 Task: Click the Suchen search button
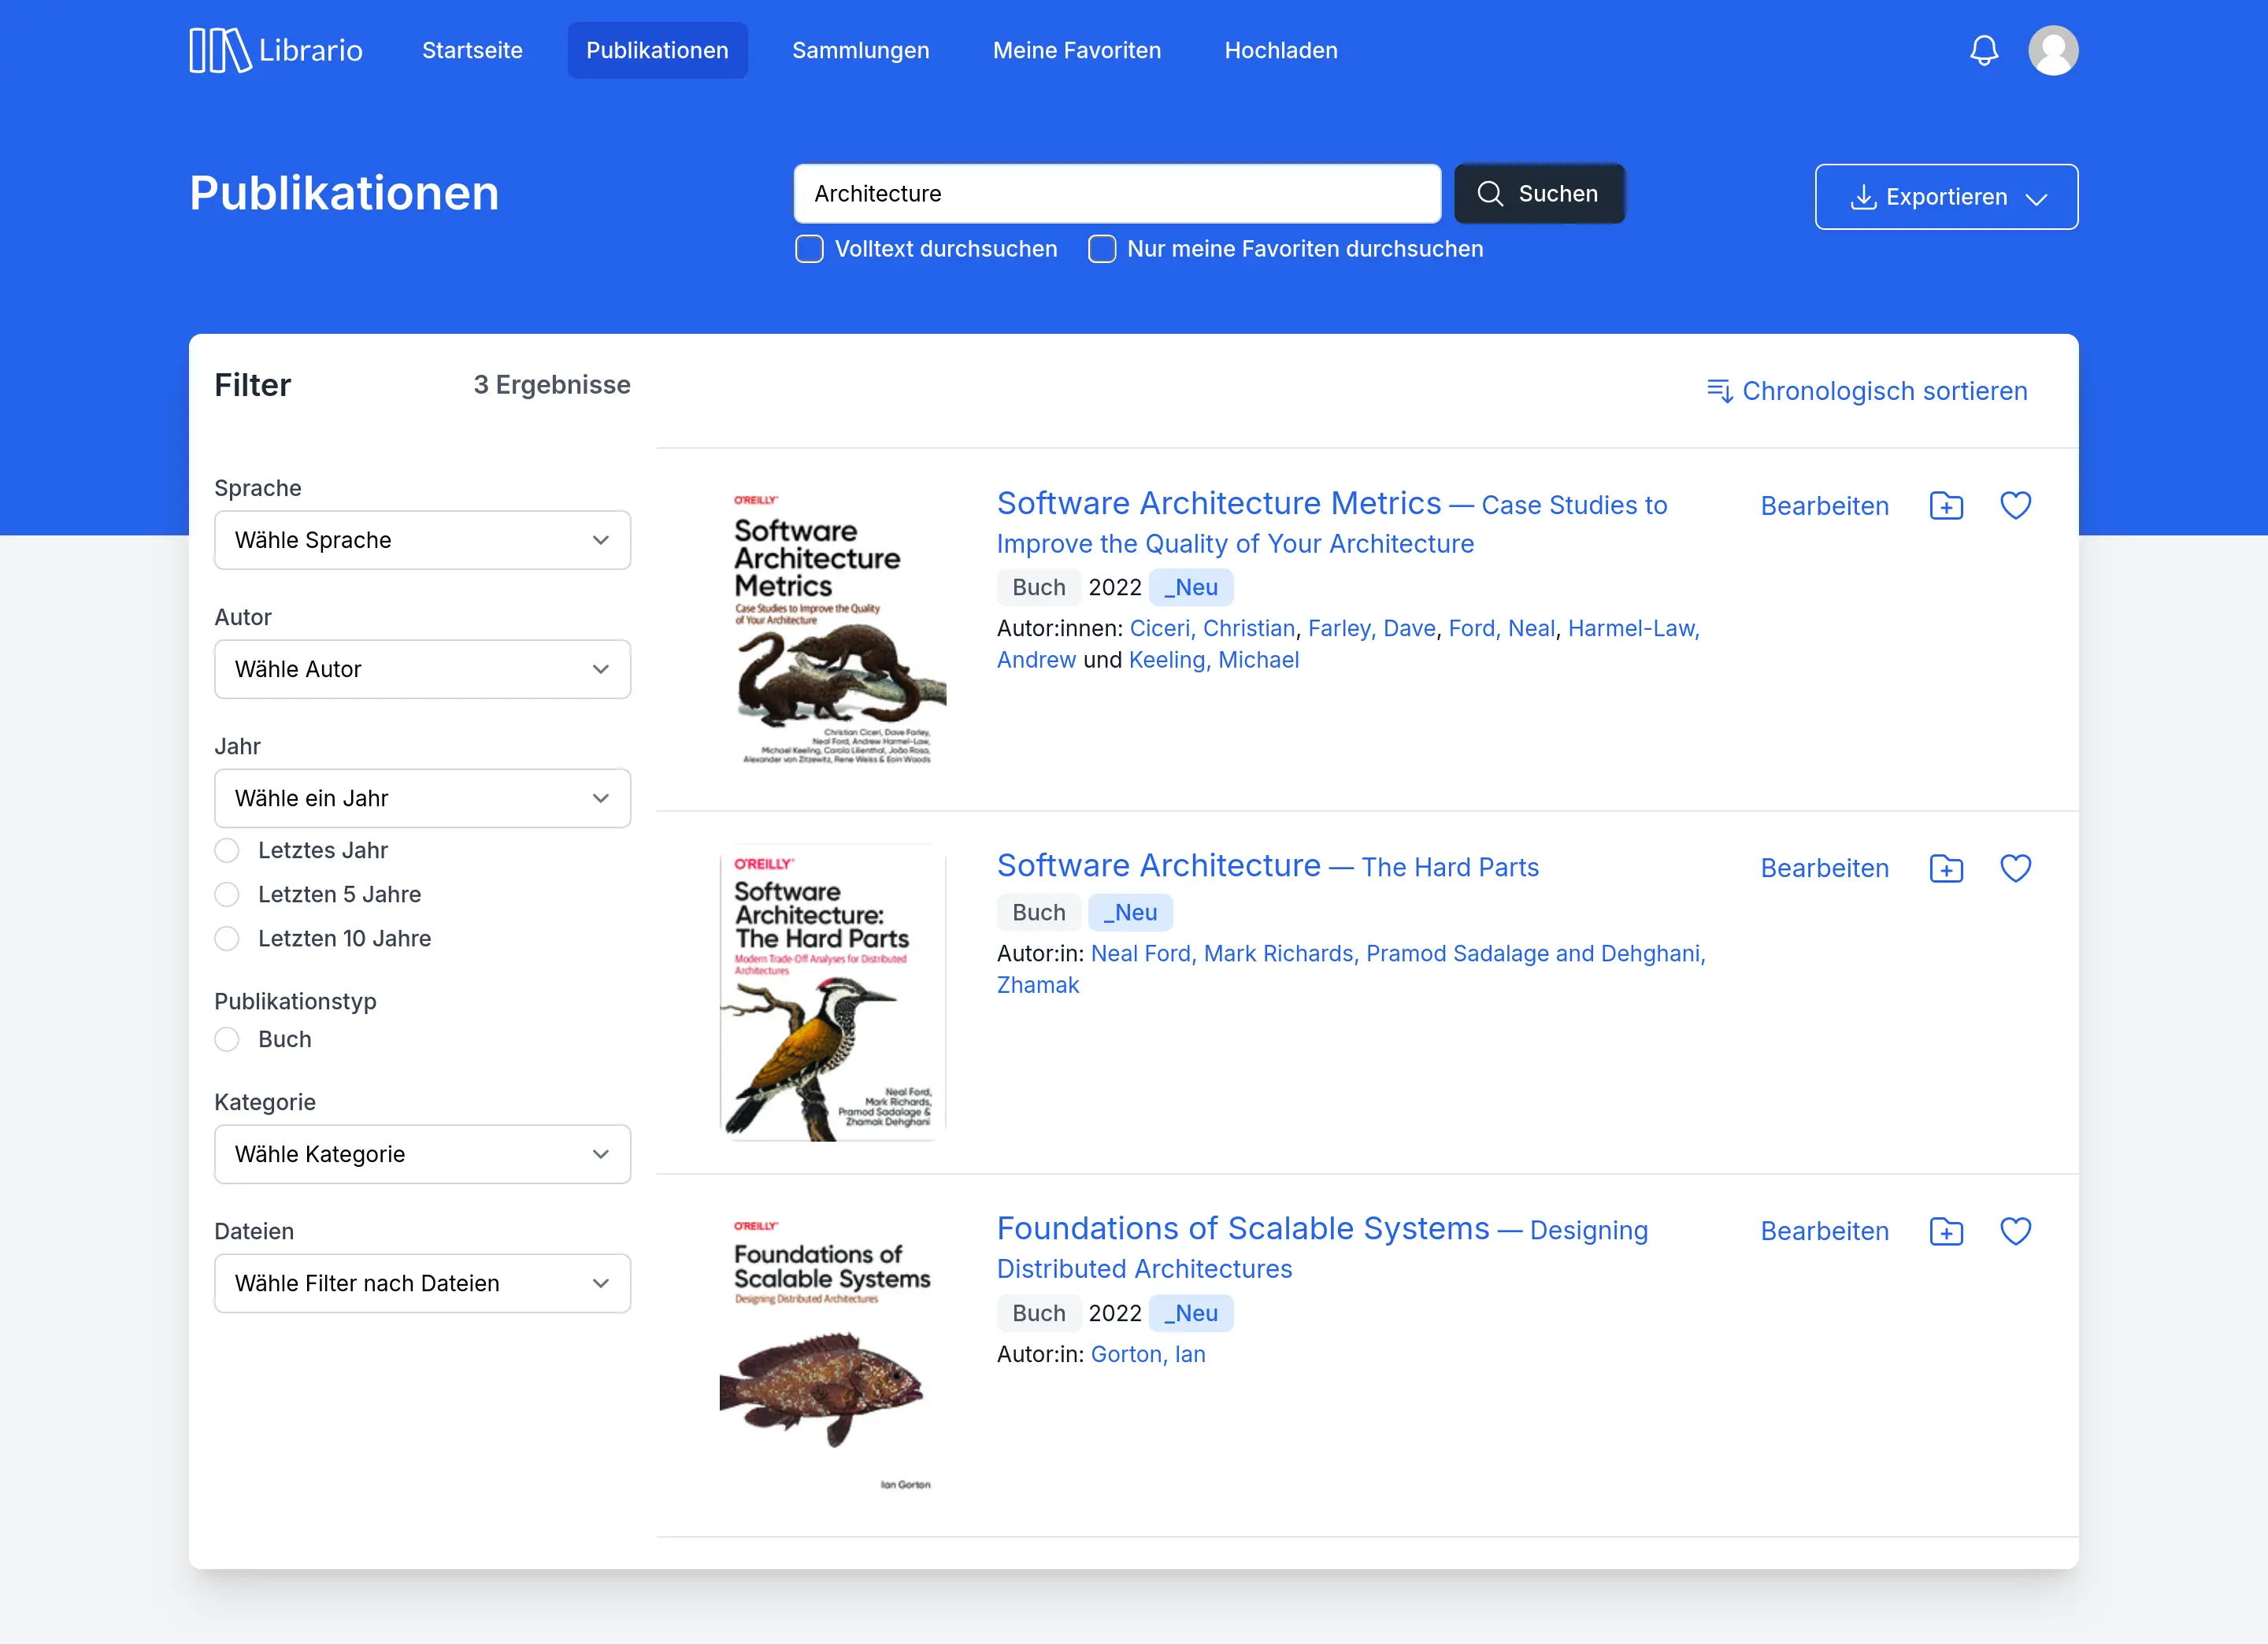1539,194
